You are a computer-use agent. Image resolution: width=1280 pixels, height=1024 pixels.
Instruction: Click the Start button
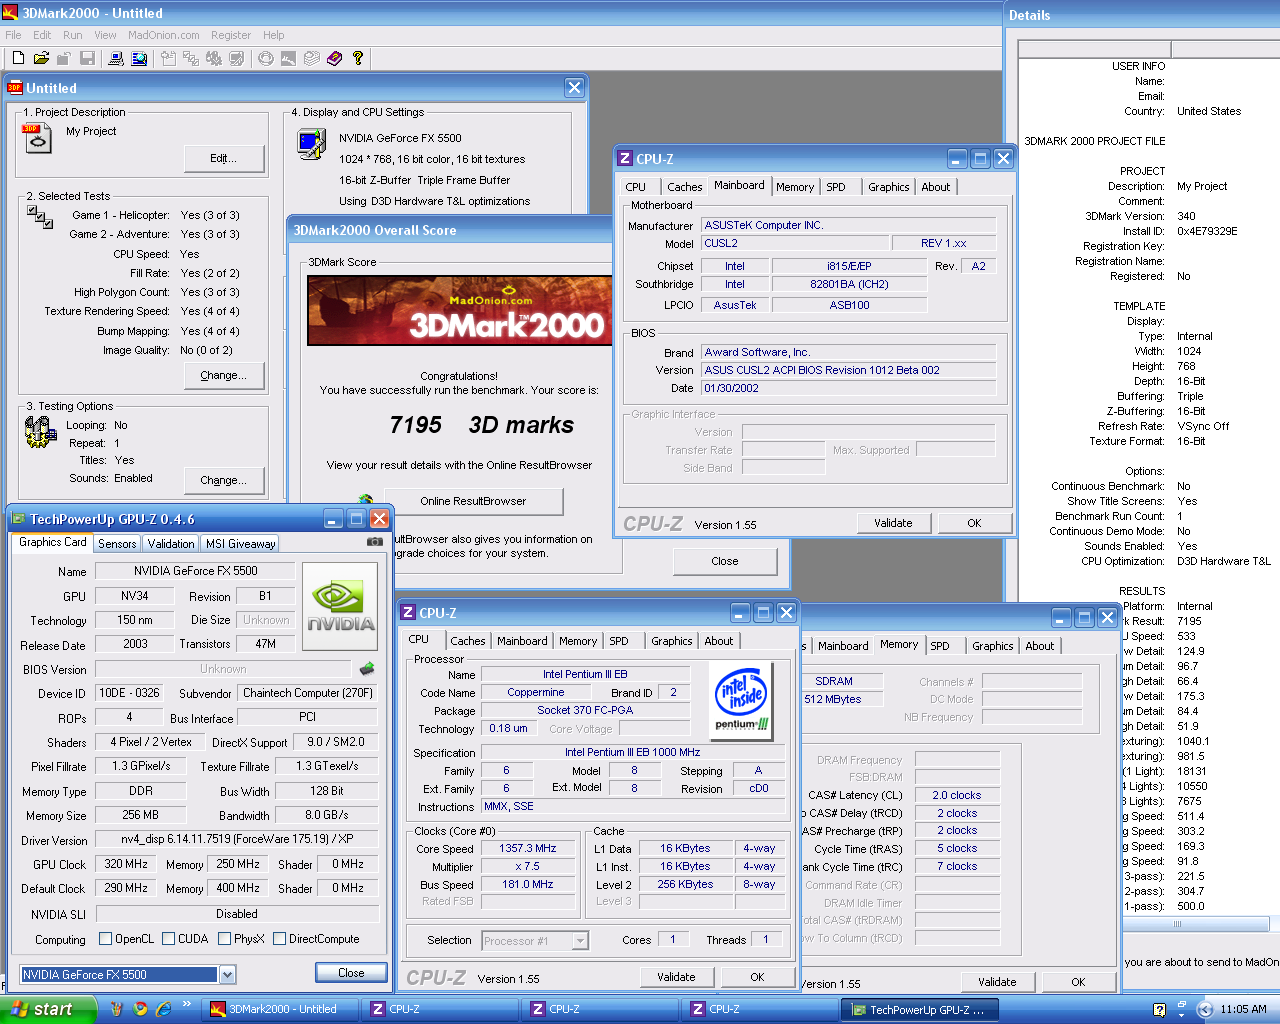click(47, 1010)
